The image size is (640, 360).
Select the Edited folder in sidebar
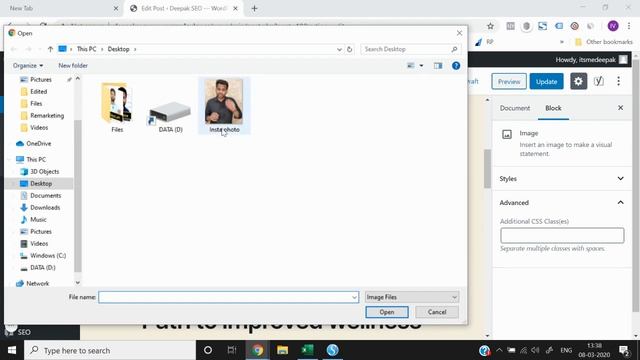(x=38, y=91)
